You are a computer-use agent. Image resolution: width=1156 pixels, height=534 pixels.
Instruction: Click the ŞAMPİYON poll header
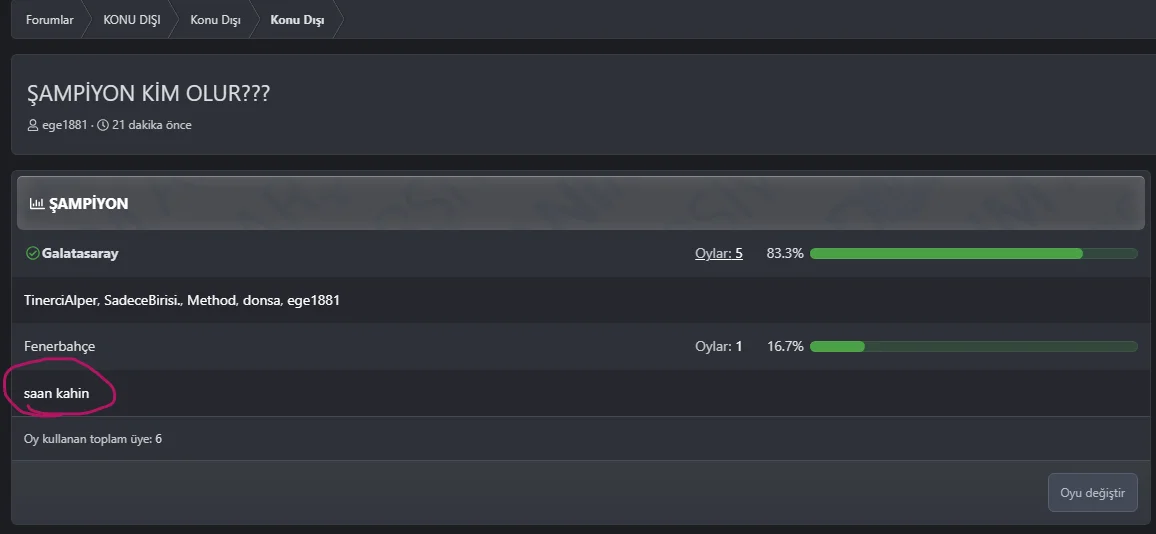(x=88, y=204)
